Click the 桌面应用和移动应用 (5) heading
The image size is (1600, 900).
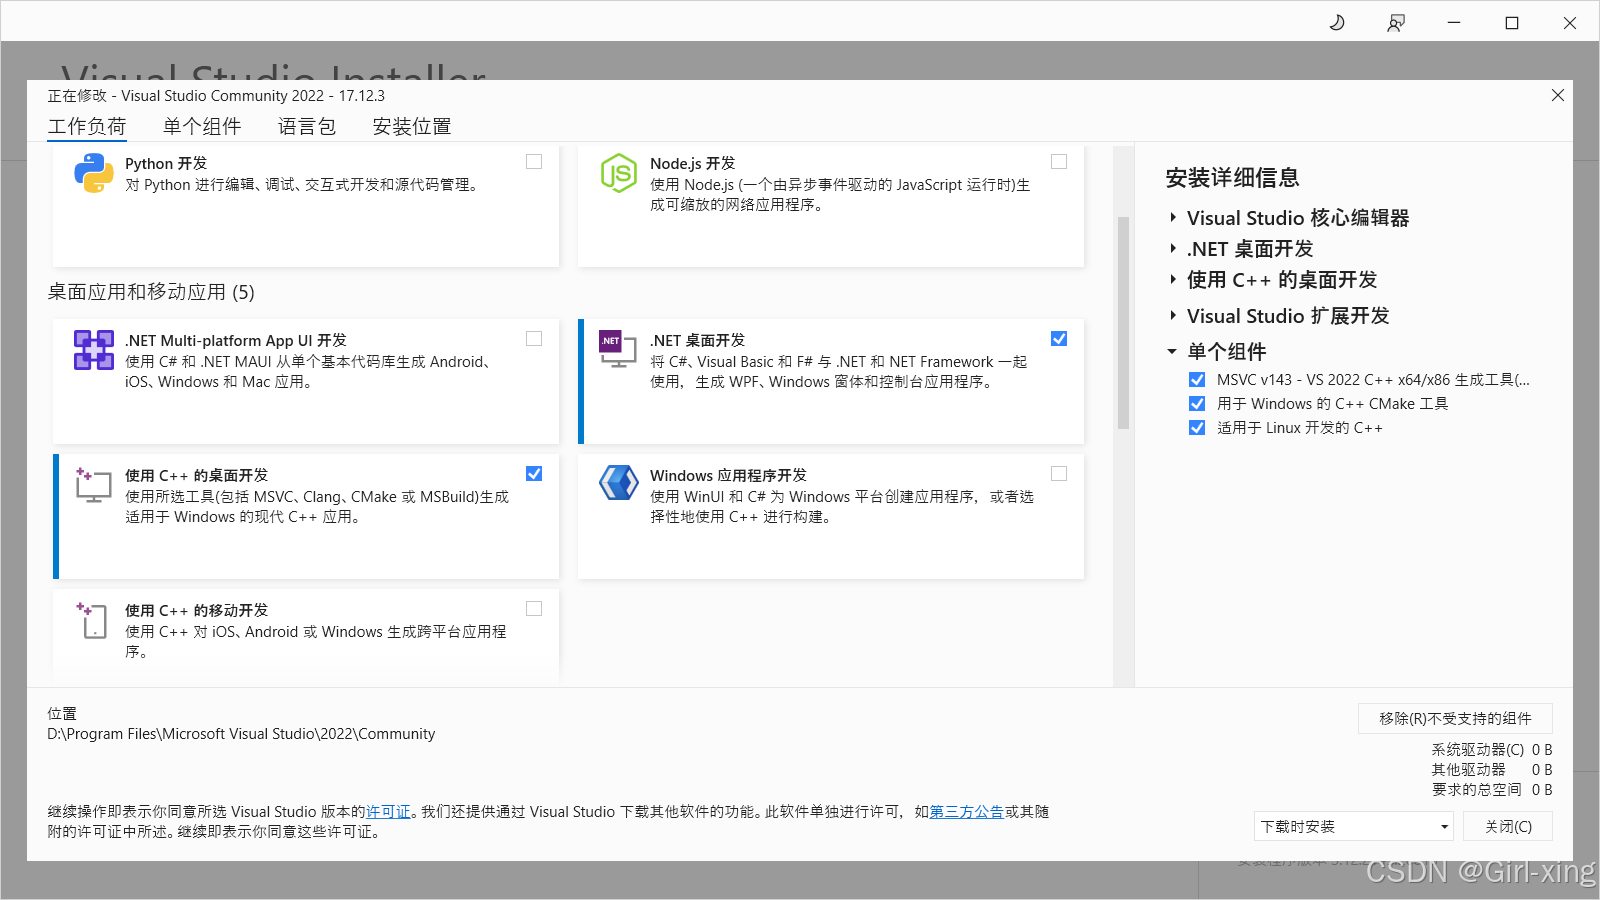click(151, 292)
